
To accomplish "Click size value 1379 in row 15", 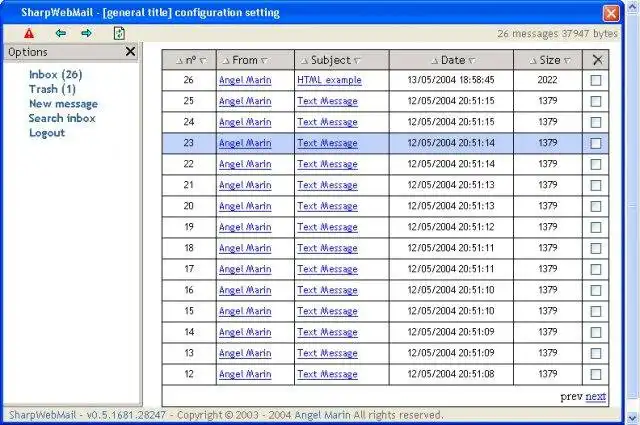I will (547, 311).
